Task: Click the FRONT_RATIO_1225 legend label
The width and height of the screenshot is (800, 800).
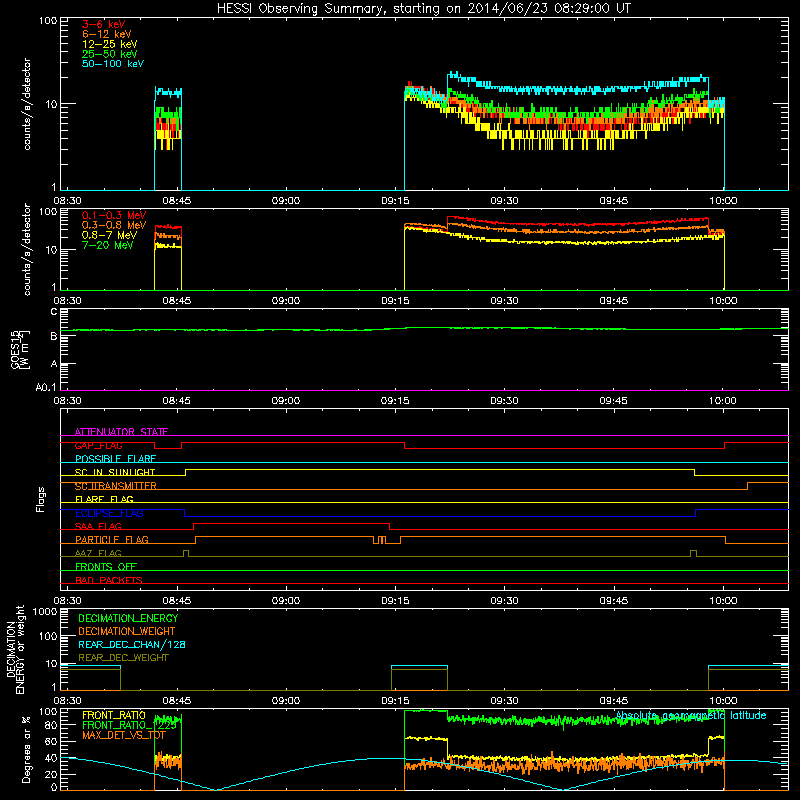Action: [129, 725]
